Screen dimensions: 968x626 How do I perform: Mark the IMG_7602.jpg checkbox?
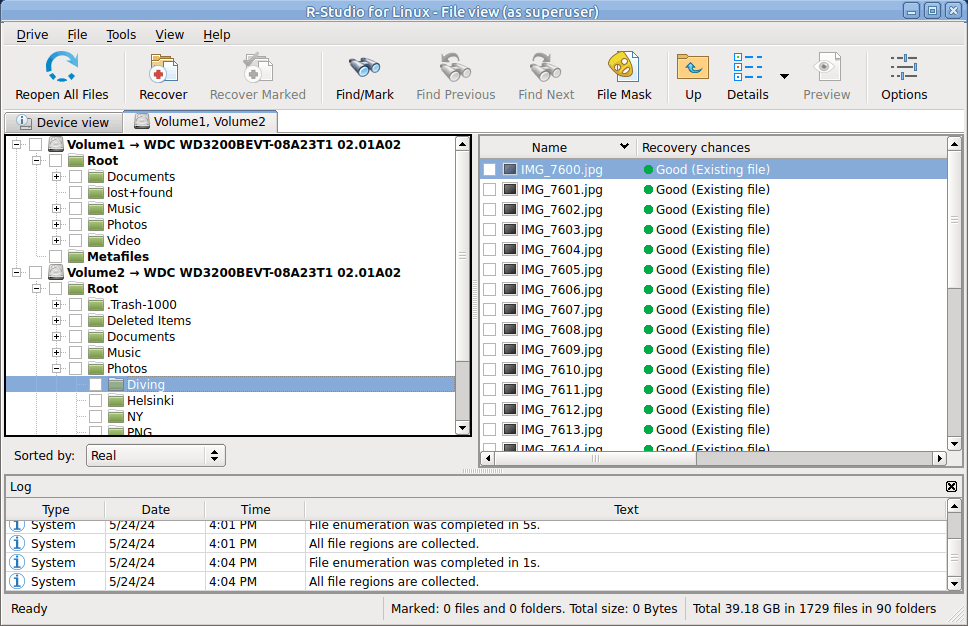490,209
